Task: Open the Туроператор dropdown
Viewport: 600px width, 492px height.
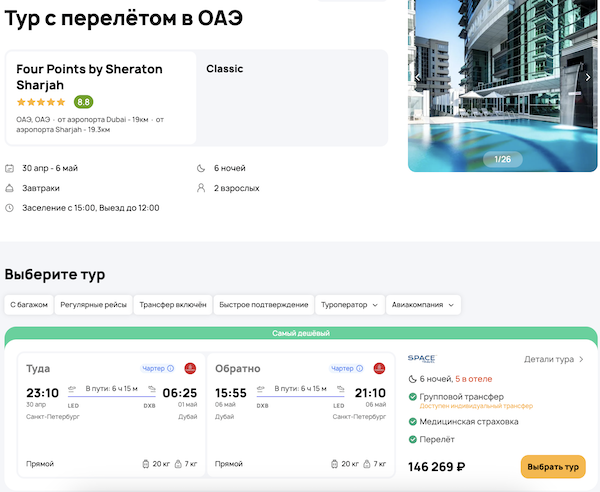Action: (x=348, y=304)
